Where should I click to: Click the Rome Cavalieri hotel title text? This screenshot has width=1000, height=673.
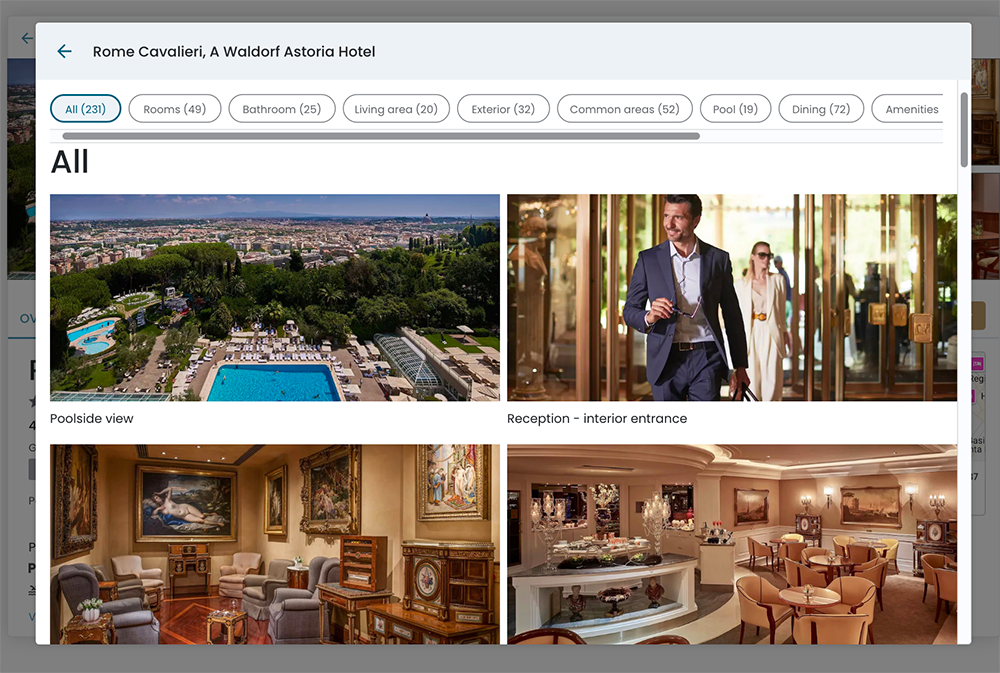(x=234, y=51)
